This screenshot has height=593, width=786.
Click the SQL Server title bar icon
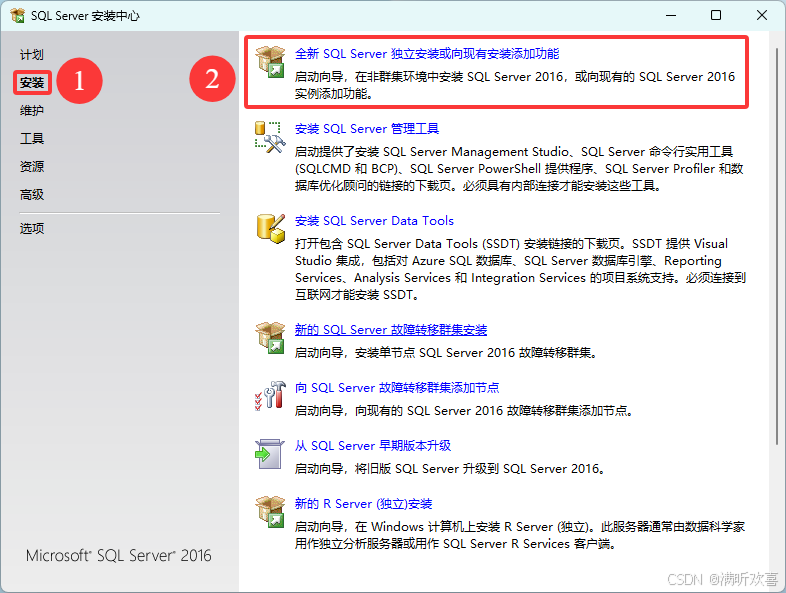pos(18,16)
